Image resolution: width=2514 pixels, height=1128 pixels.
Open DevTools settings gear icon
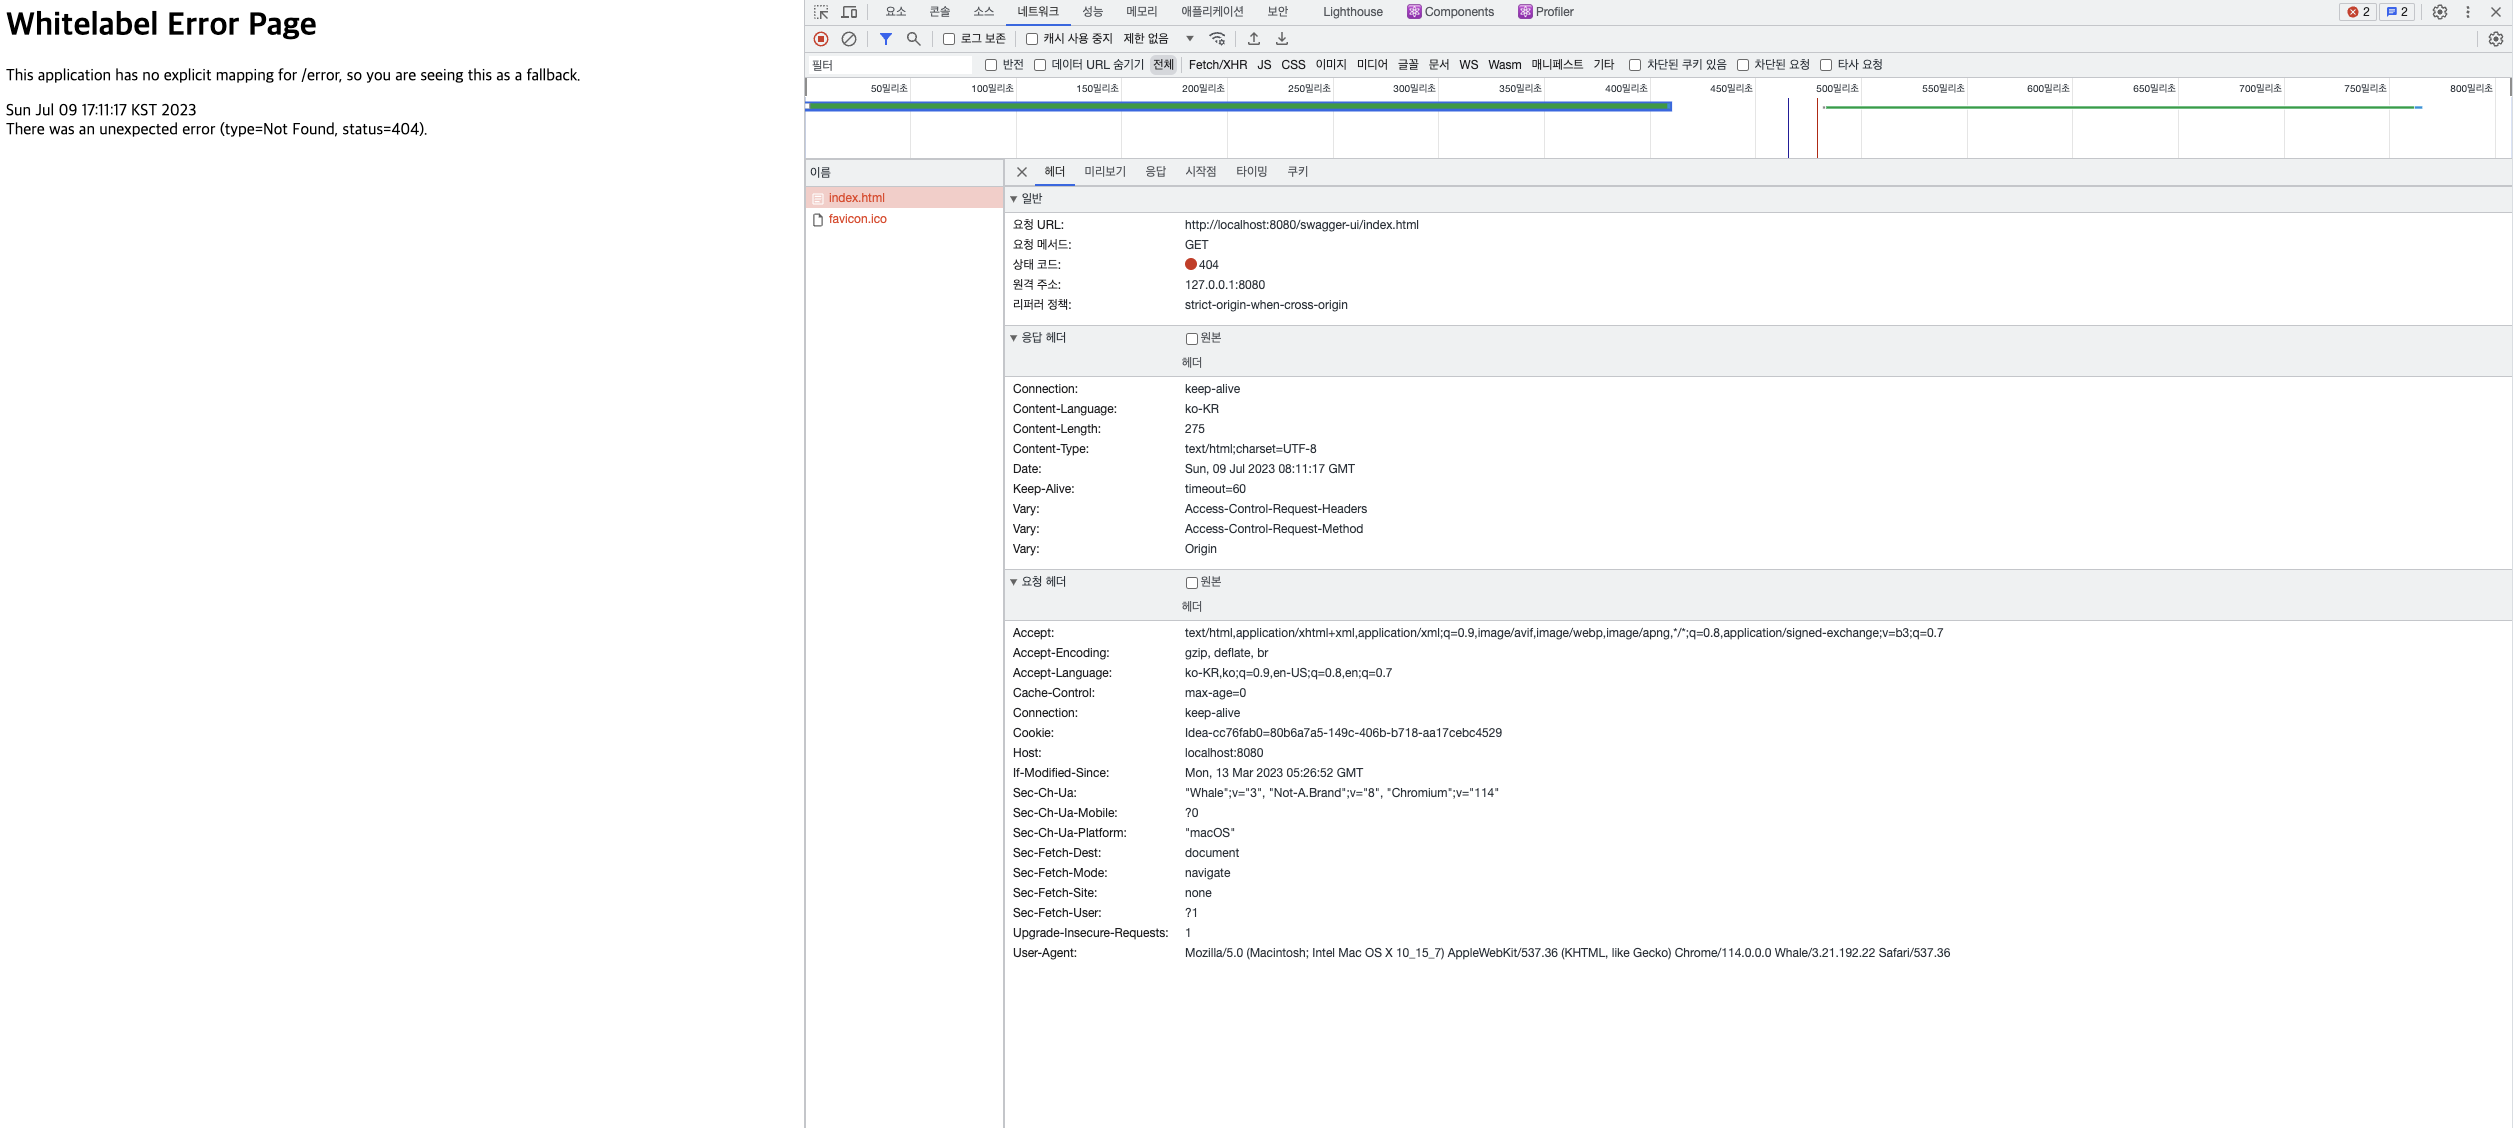click(2440, 12)
